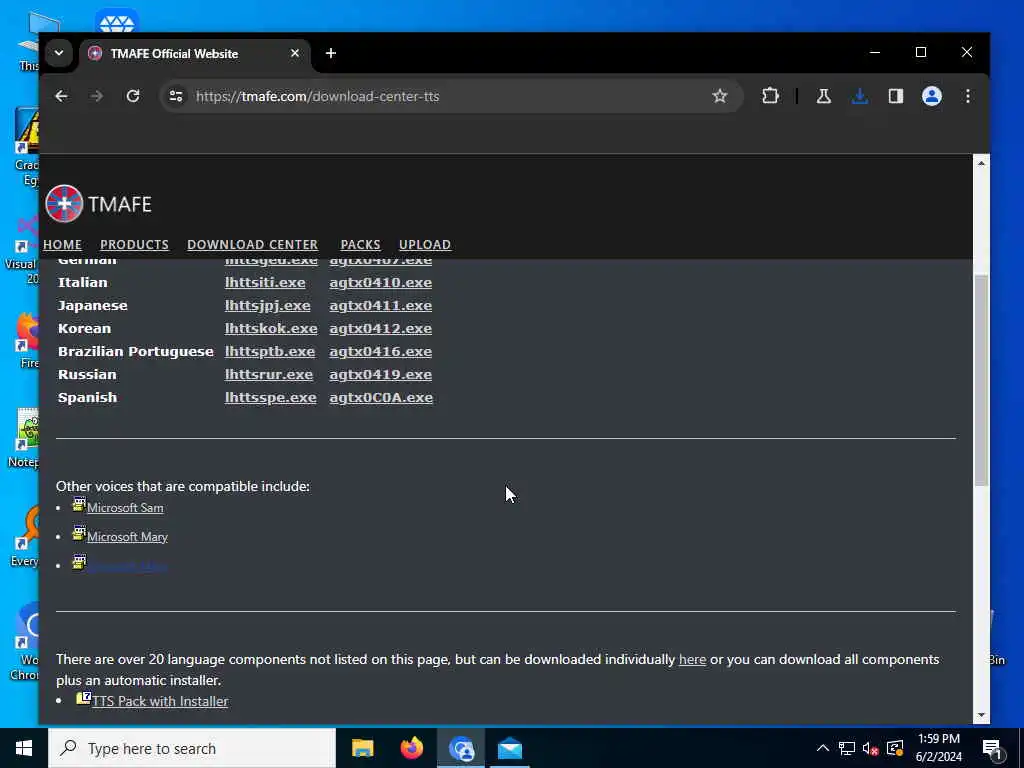Viewport: 1024px width, 768px height.
Task: Bookmark this page with the star icon
Action: coord(720,96)
